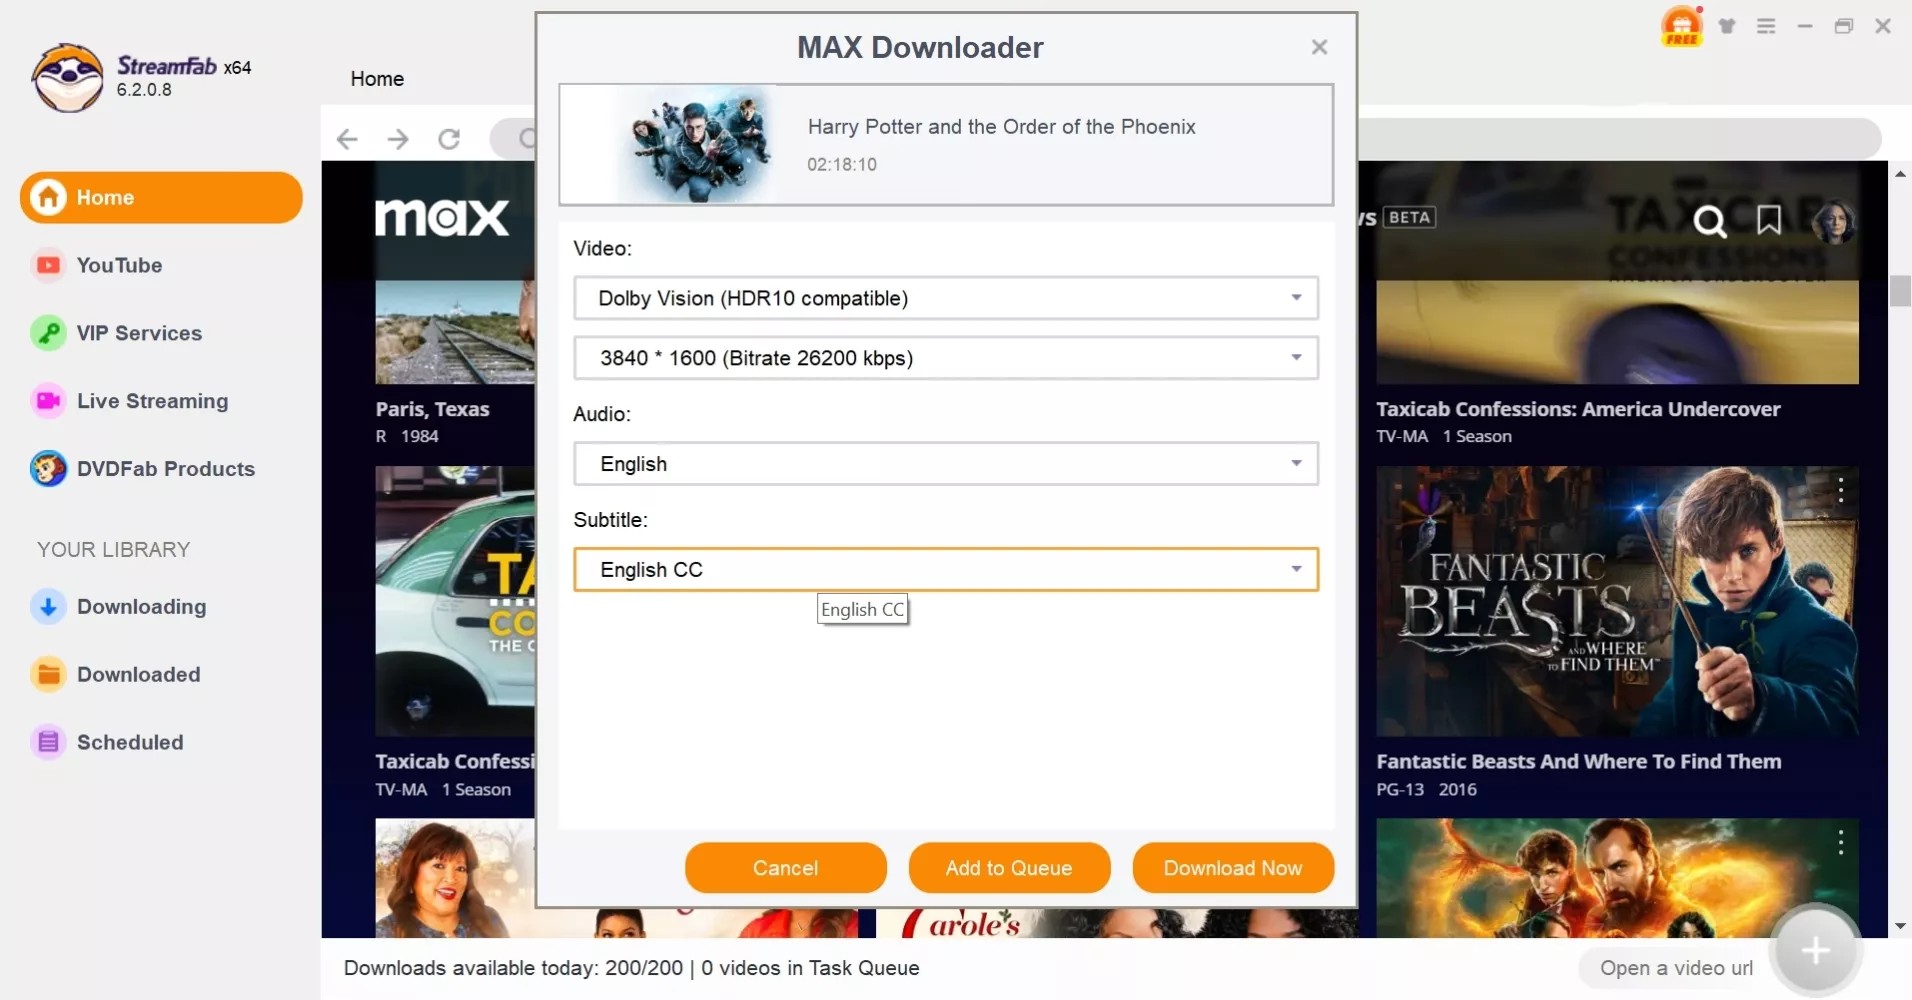Click the max logo on the page
The height and width of the screenshot is (1000, 1912).
[442, 217]
